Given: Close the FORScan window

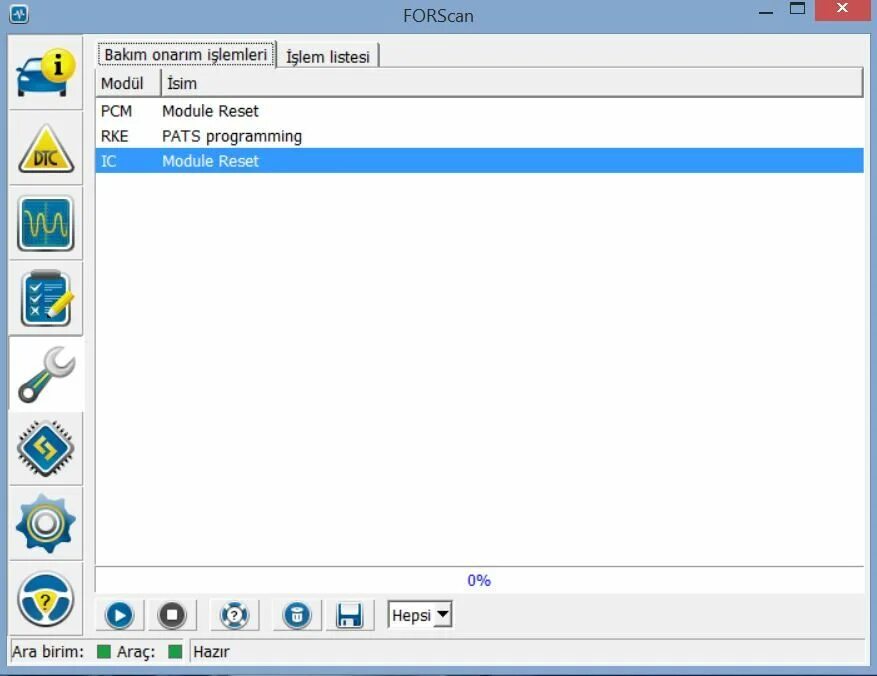Looking at the screenshot, I should pyautogui.click(x=842, y=10).
